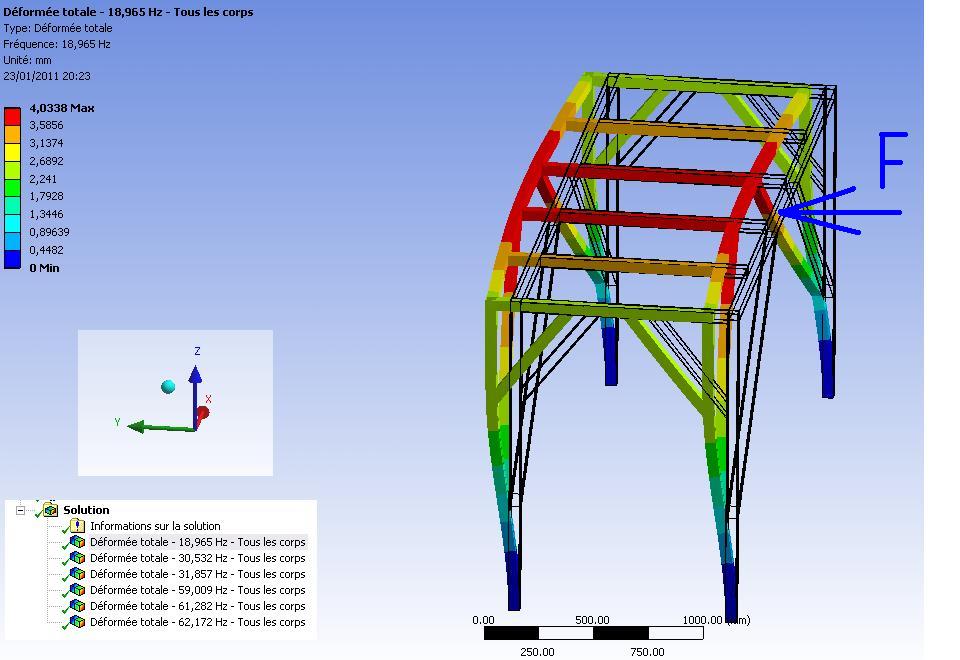
Task: Click the 62,172 Hz result icon
Action: click(77, 621)
